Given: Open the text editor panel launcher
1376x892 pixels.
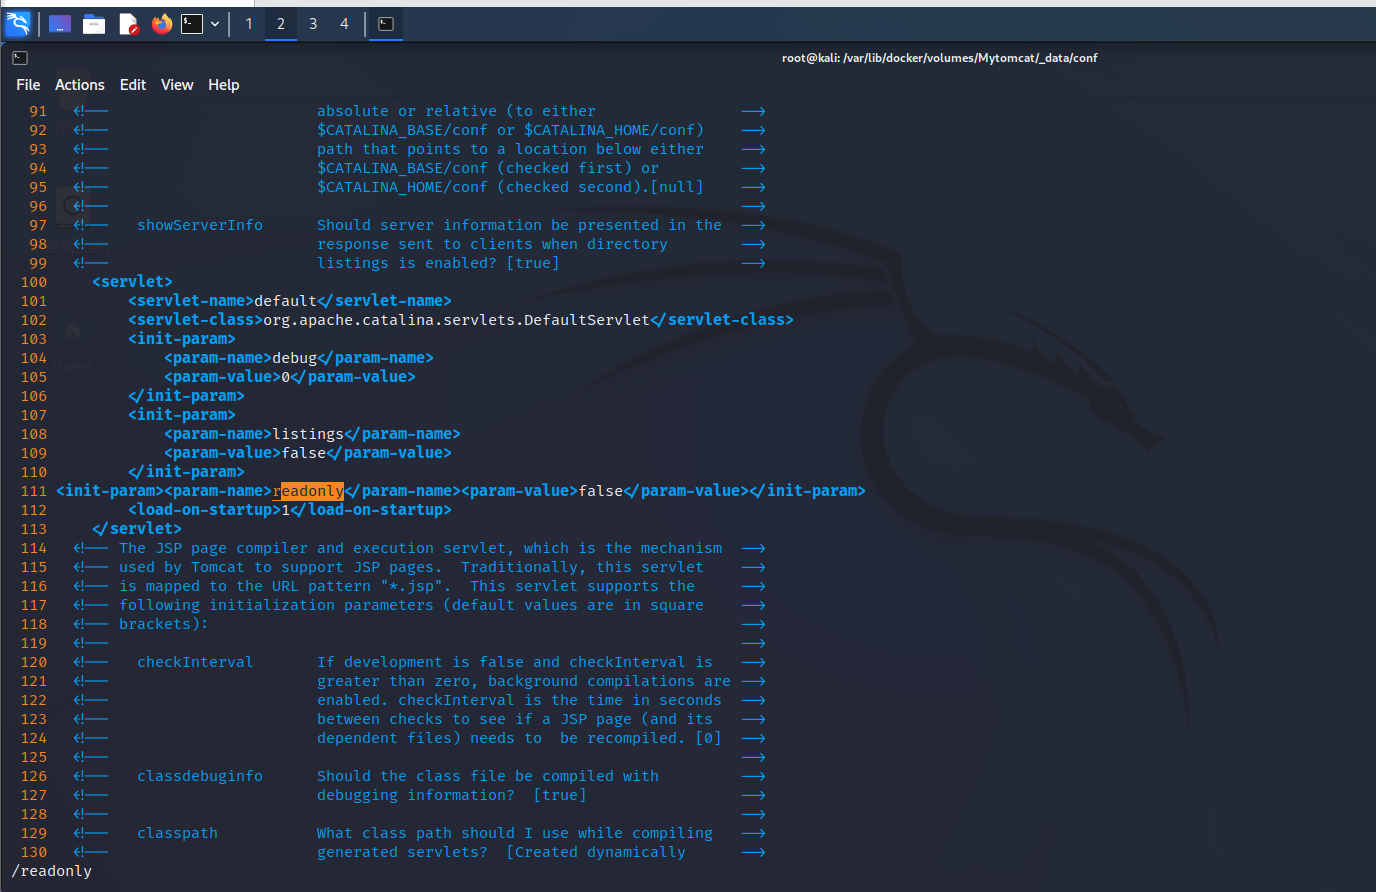Looking at the screenshot, I should [x=128, y=24].
